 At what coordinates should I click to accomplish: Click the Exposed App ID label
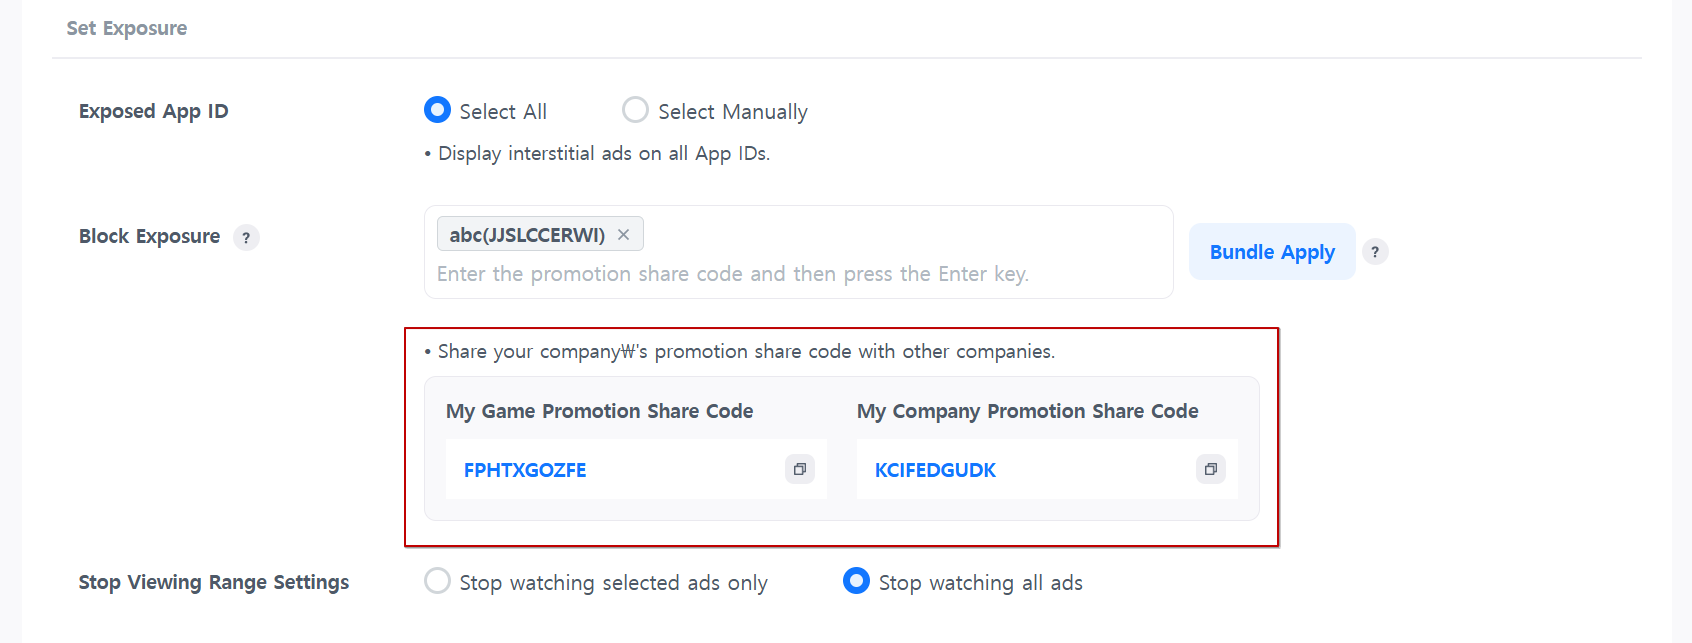click(154, 111)
